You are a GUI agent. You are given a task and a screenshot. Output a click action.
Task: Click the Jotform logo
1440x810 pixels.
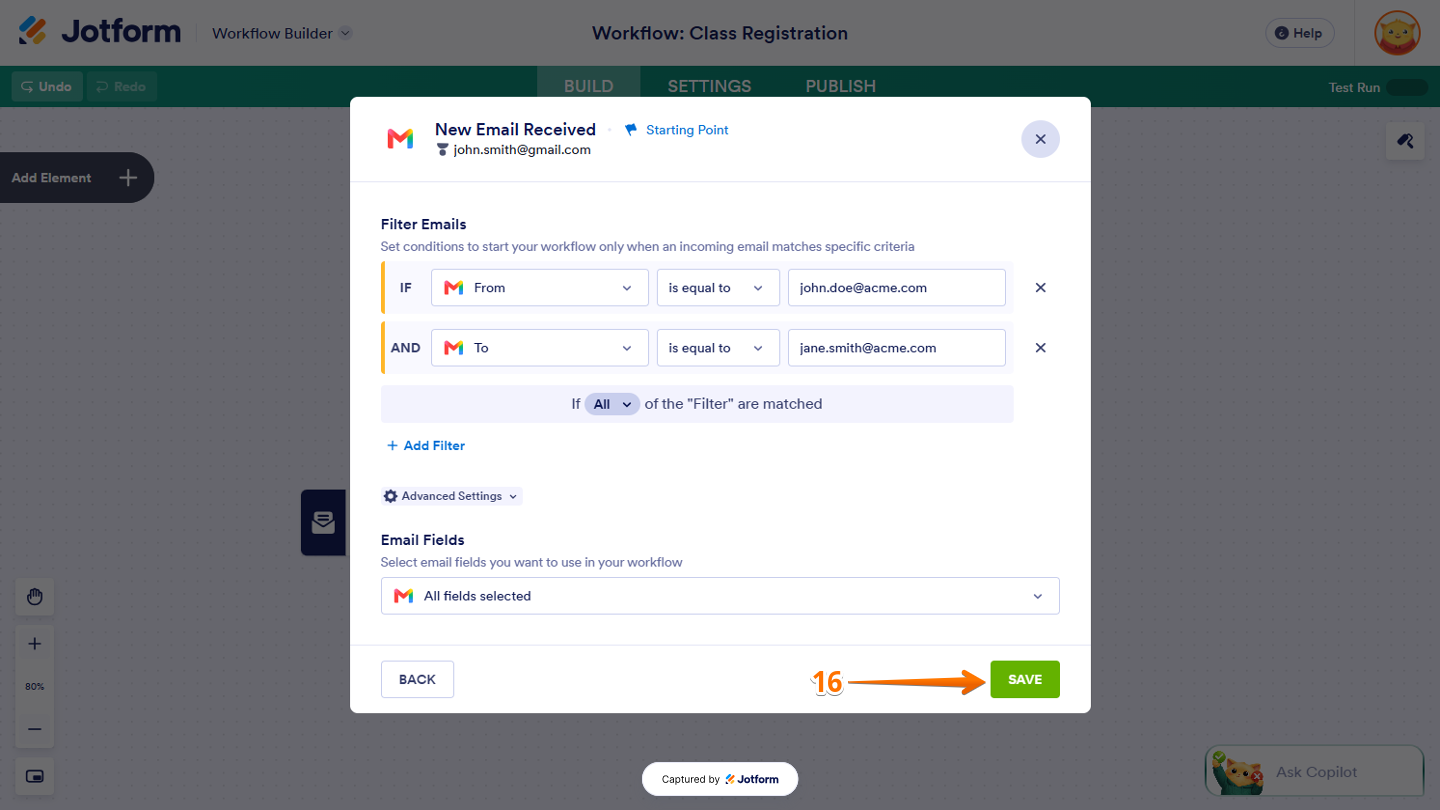coord(100,32)
